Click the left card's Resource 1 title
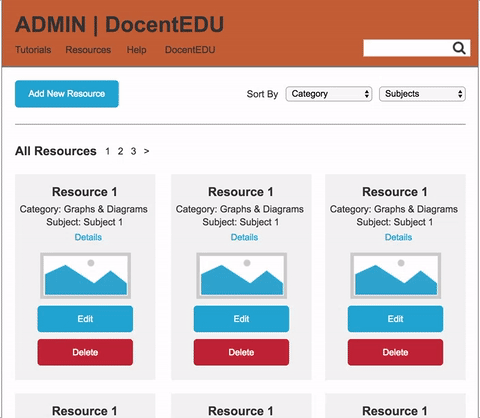 click(x=85, y=192)
